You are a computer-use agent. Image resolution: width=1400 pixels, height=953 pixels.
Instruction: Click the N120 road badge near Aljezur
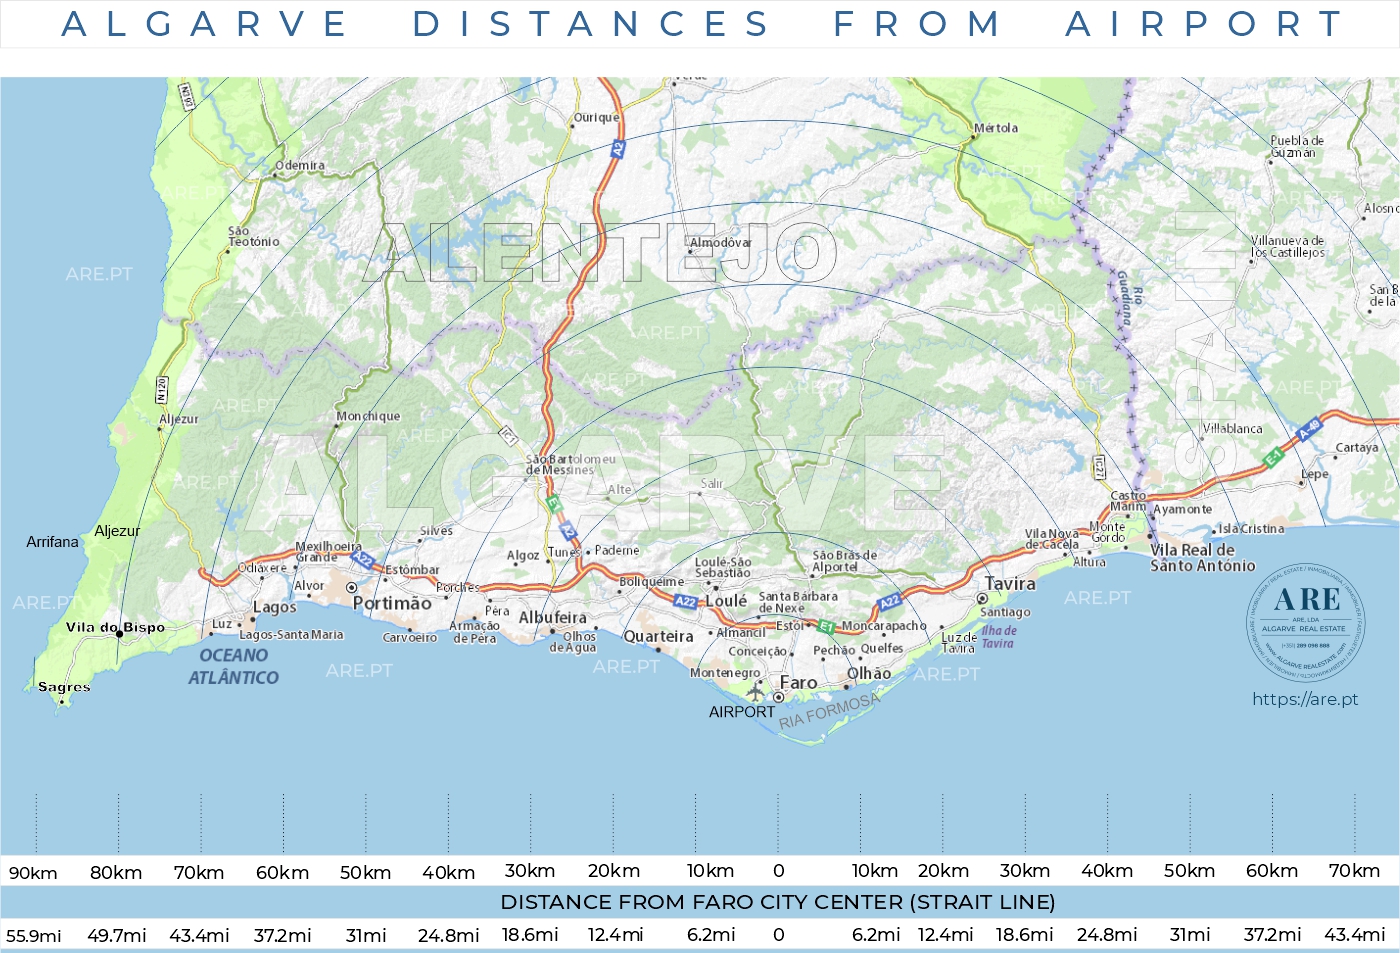pyautogui.click(x=161, y=390)
